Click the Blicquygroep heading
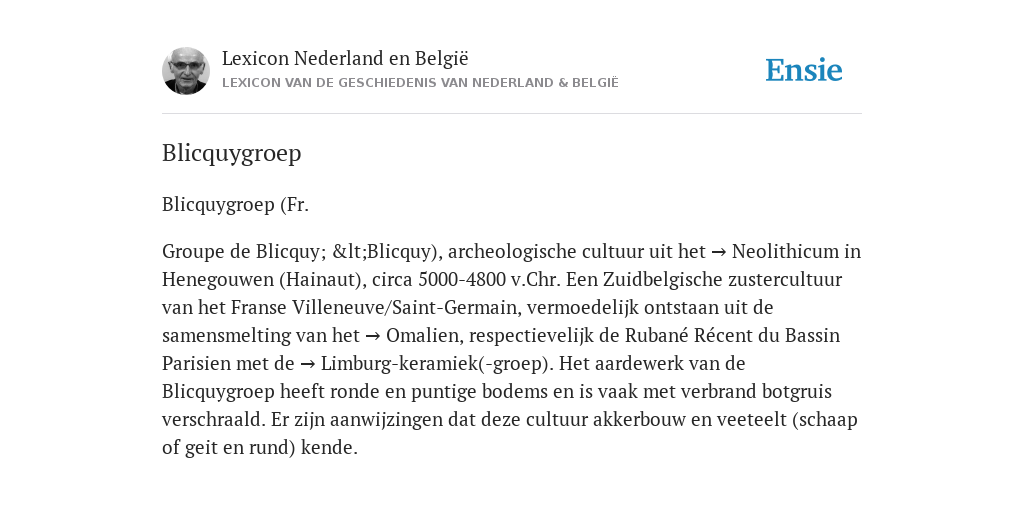1024x512 pixels. coord(232,153)
